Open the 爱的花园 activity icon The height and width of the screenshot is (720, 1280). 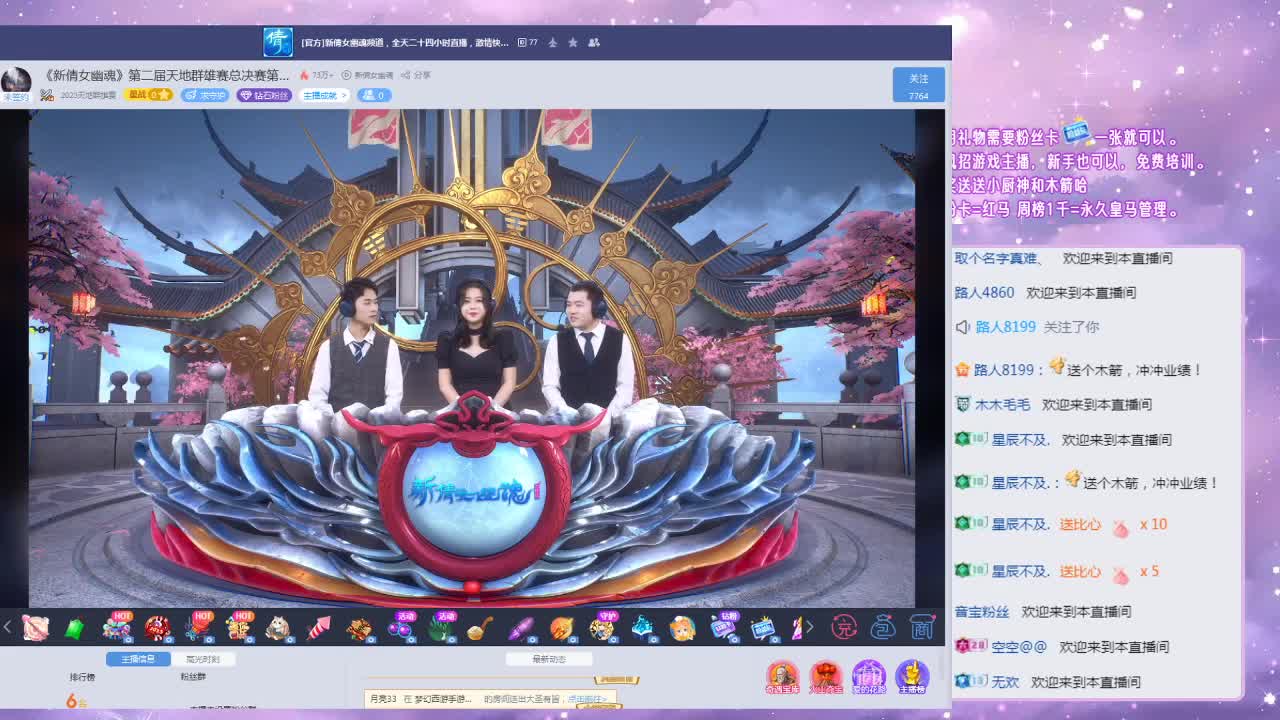pos(868,677)
